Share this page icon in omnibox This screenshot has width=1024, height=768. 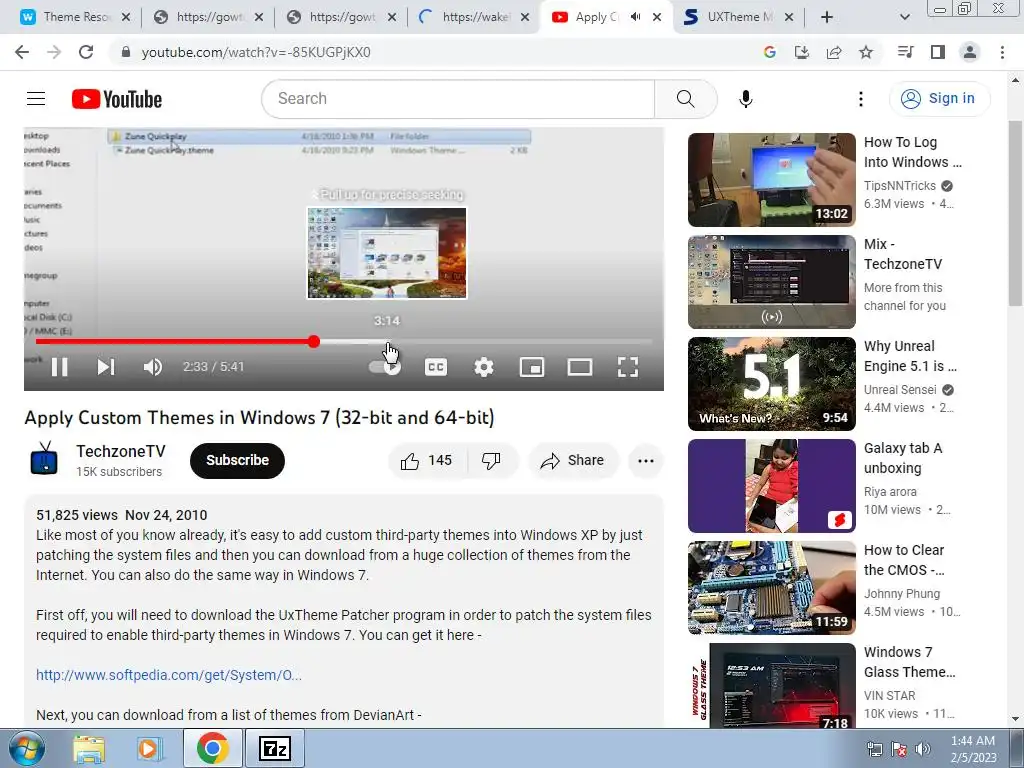(834, 52)
